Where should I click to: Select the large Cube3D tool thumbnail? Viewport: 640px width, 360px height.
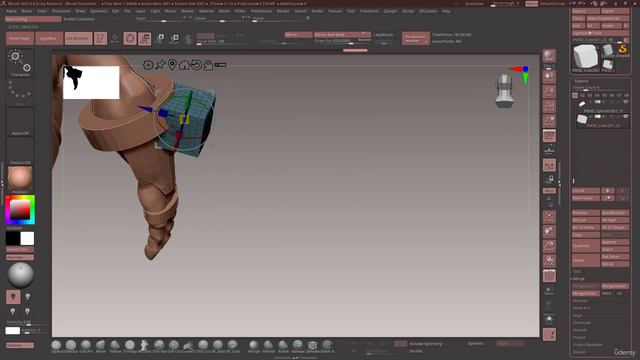585,56
